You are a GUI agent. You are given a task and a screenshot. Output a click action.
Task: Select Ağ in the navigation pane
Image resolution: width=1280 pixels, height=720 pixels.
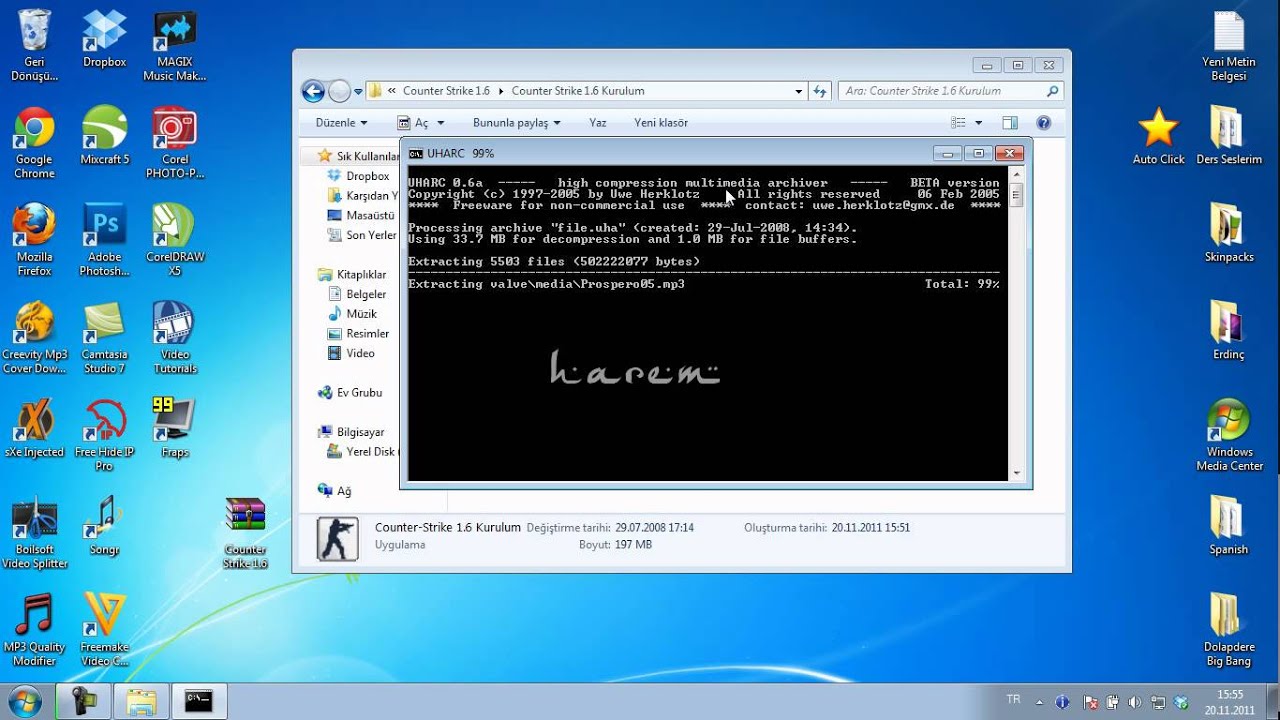[x=335, y=491]
